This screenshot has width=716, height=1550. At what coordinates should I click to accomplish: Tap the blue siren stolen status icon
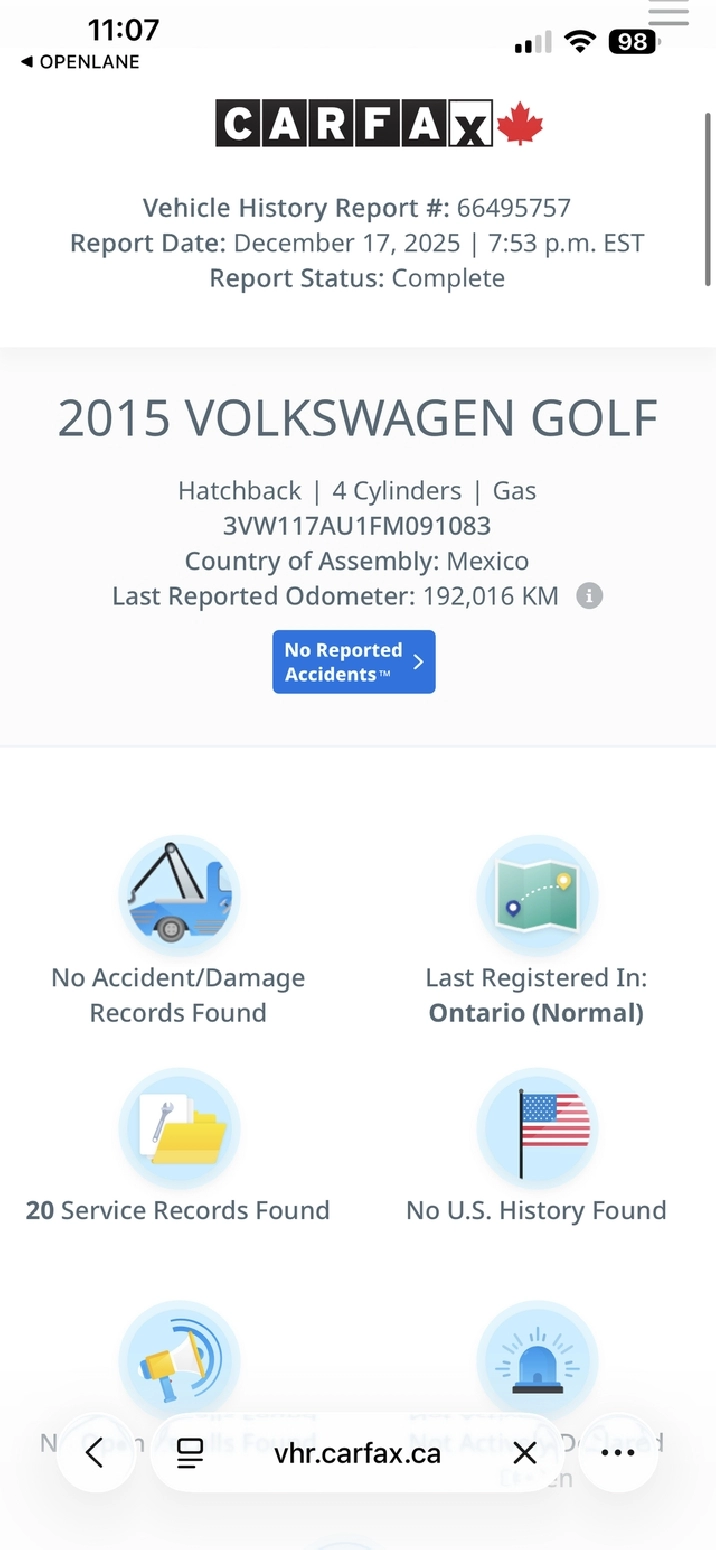[537, 1360]
